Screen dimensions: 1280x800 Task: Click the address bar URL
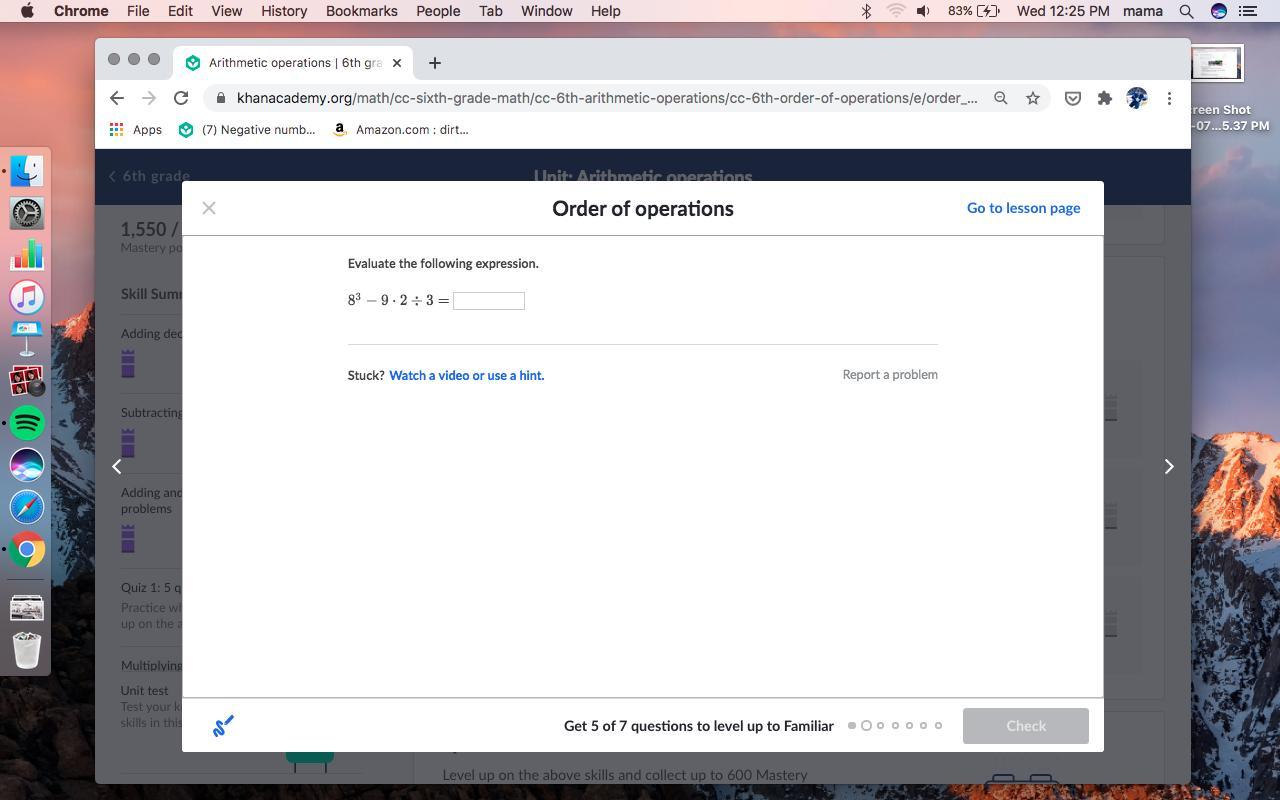pos(607,98)
